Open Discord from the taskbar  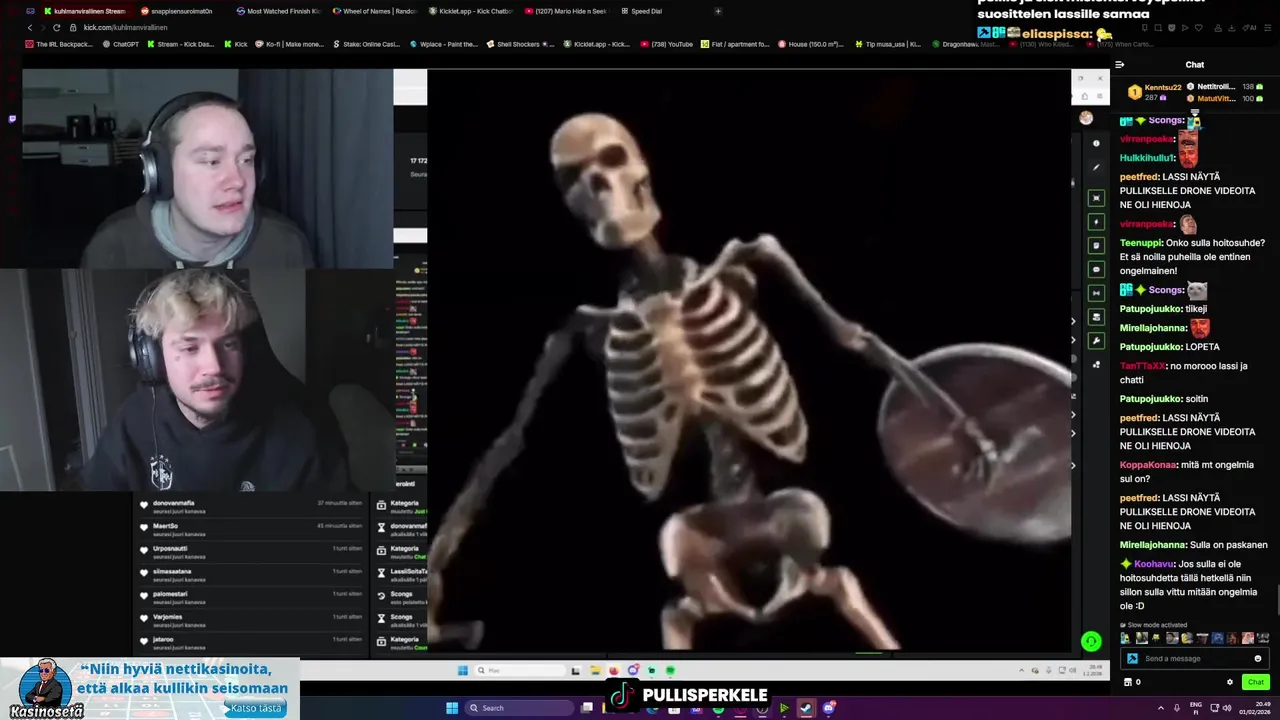click(x=829, y=708)
